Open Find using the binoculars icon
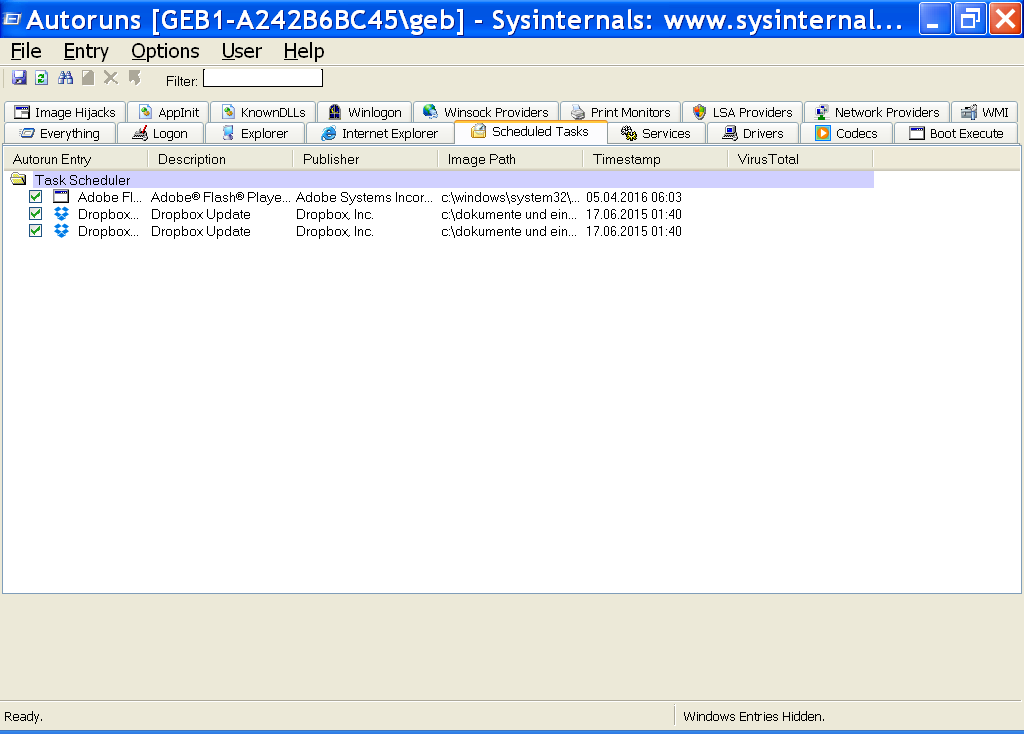Image resolution: width=1024 pixels, height=734 pixels. 65,78
